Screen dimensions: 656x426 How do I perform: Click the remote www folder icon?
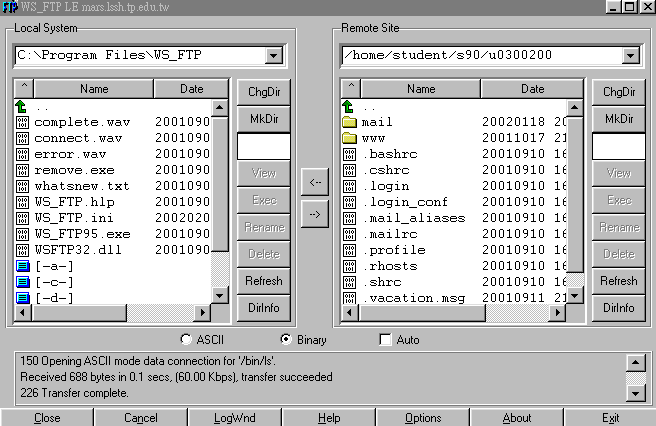point(349,138)
